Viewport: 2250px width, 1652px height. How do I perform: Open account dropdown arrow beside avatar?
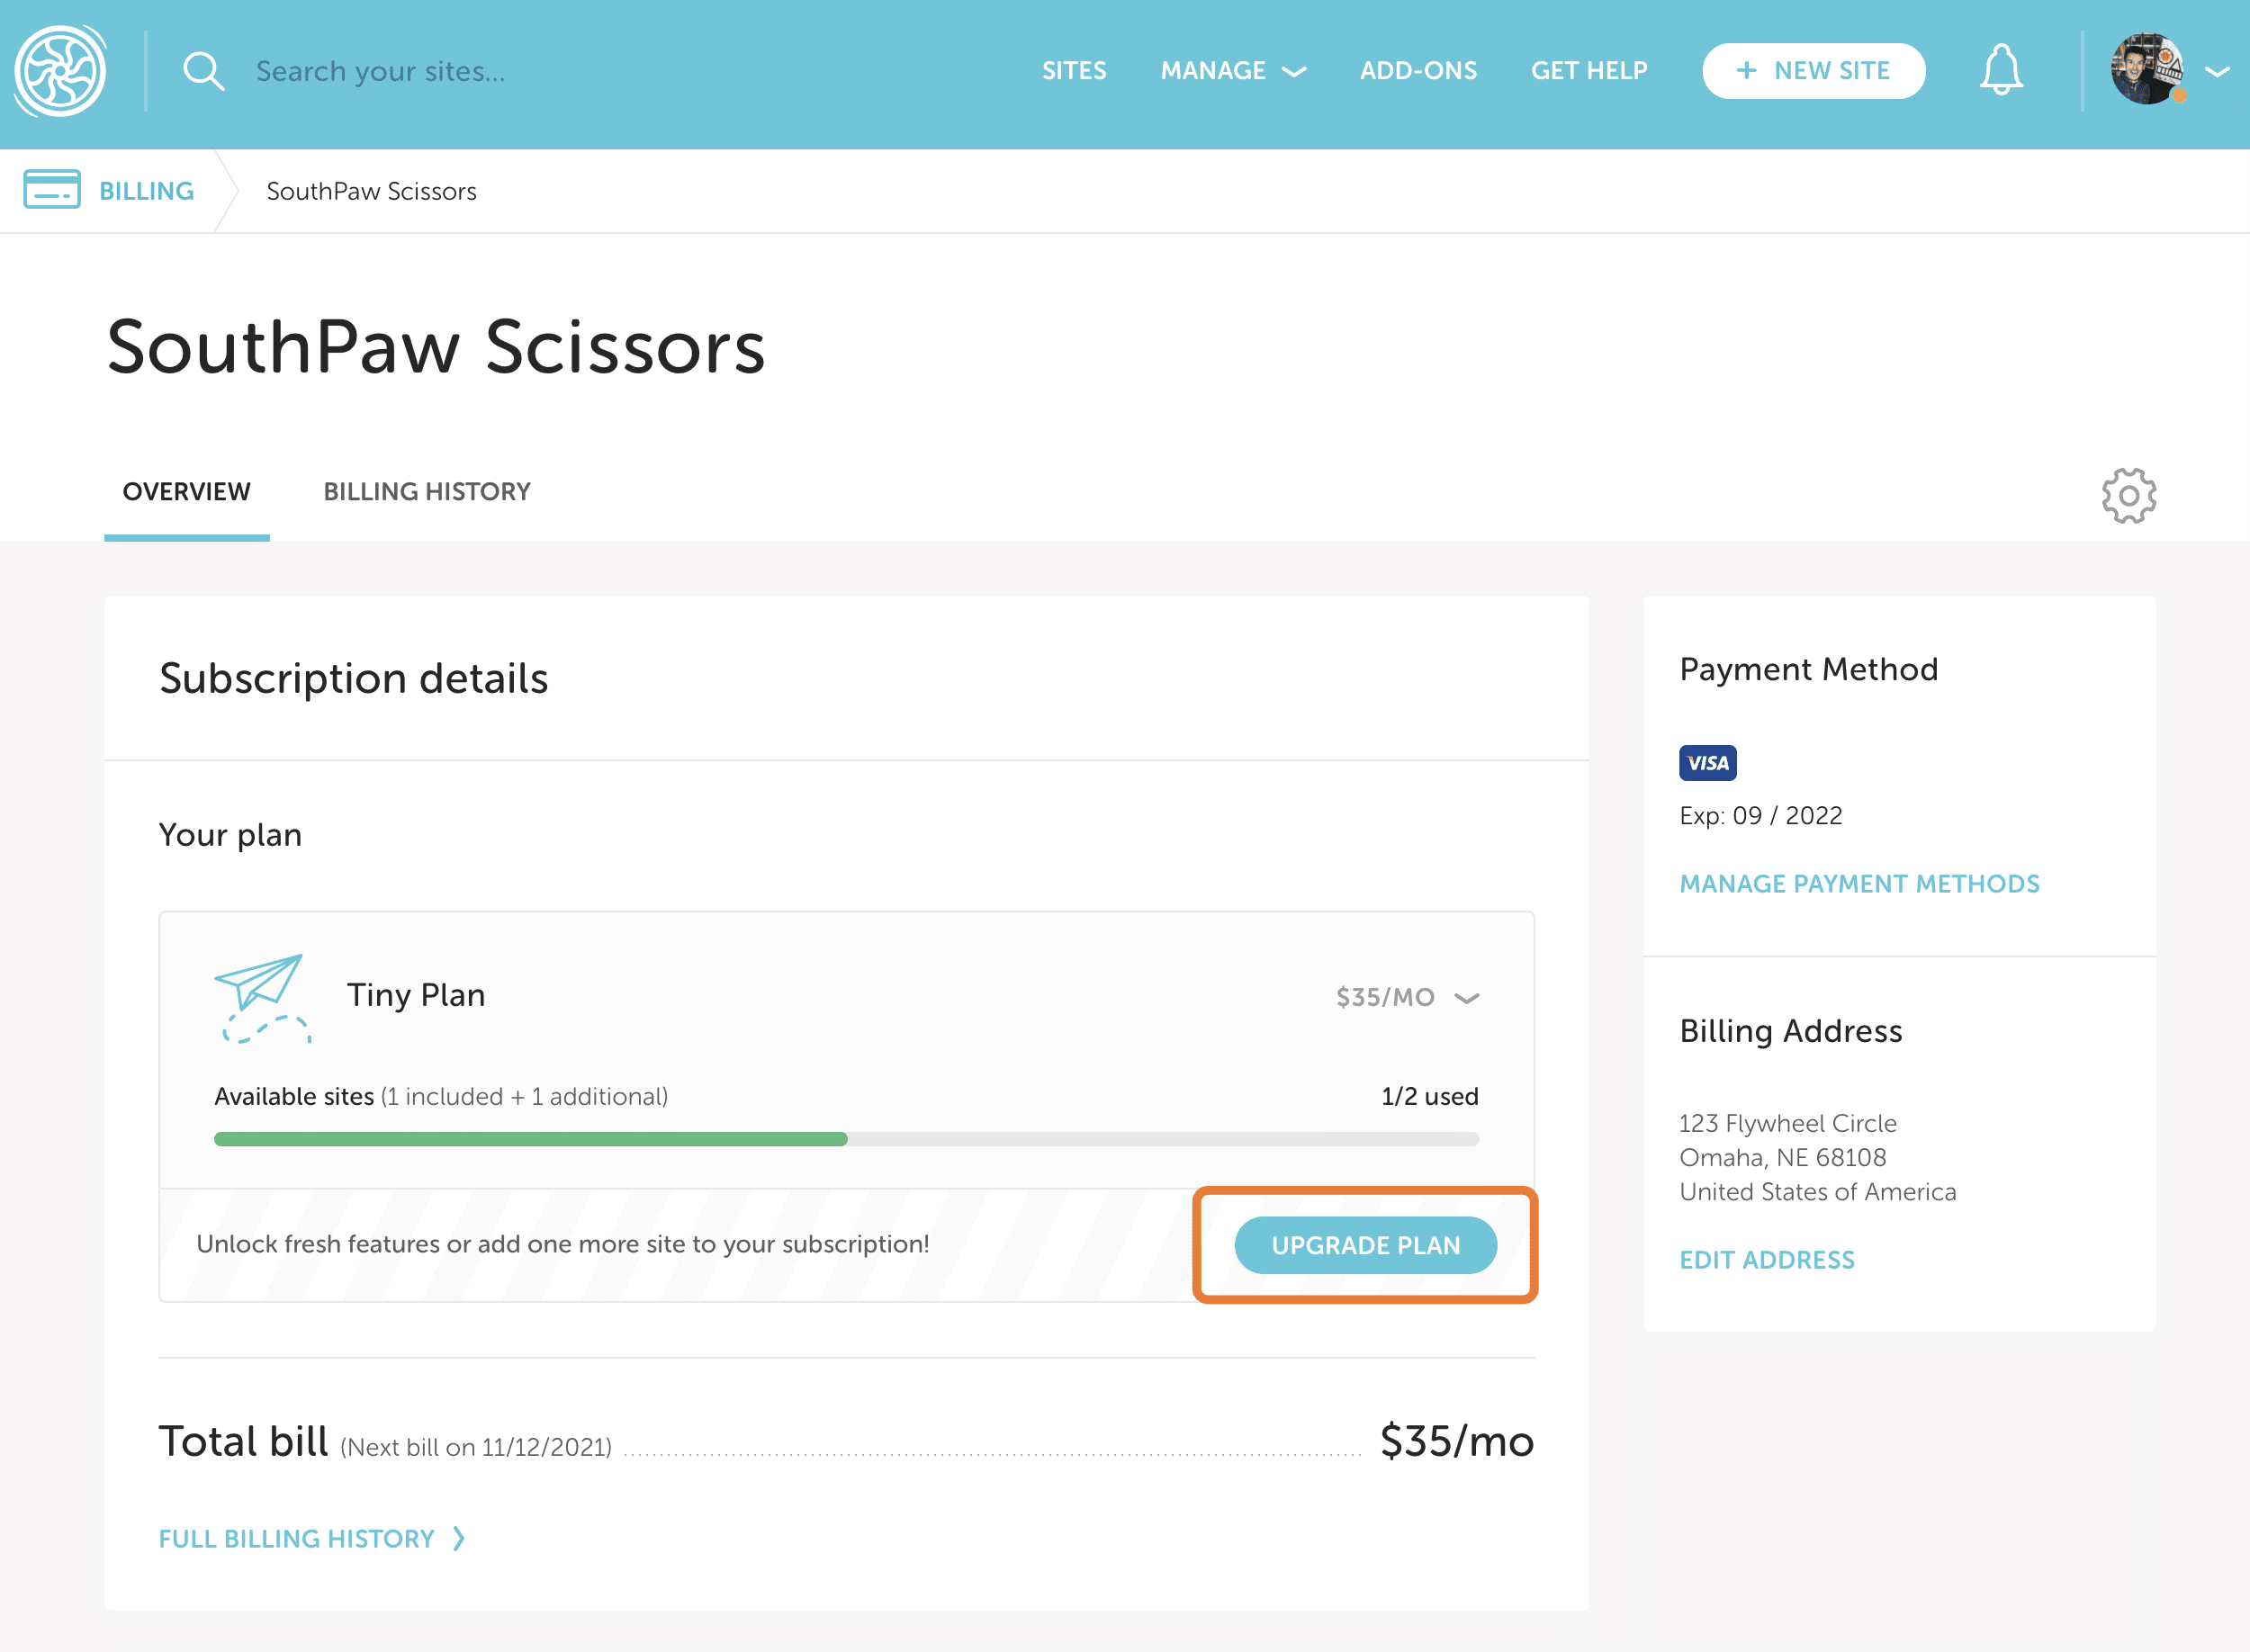click(2217, 71)
